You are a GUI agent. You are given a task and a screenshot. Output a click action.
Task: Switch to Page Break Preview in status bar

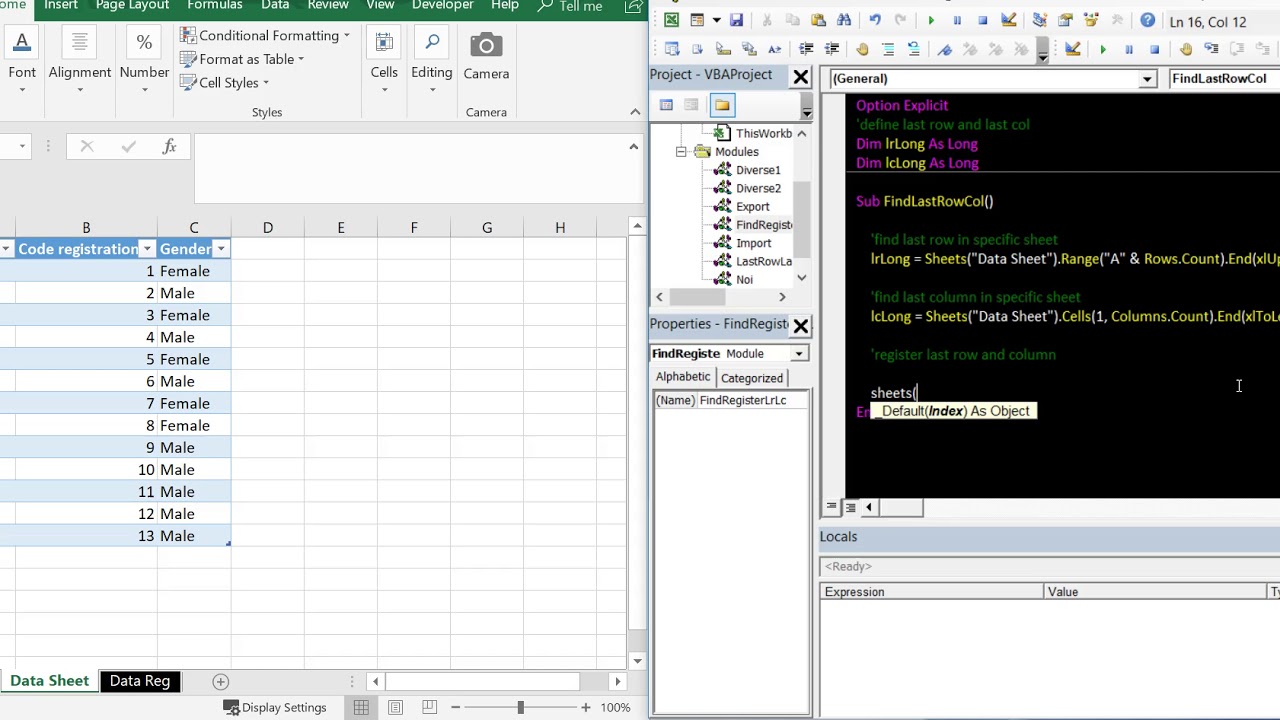coord(429,708)
